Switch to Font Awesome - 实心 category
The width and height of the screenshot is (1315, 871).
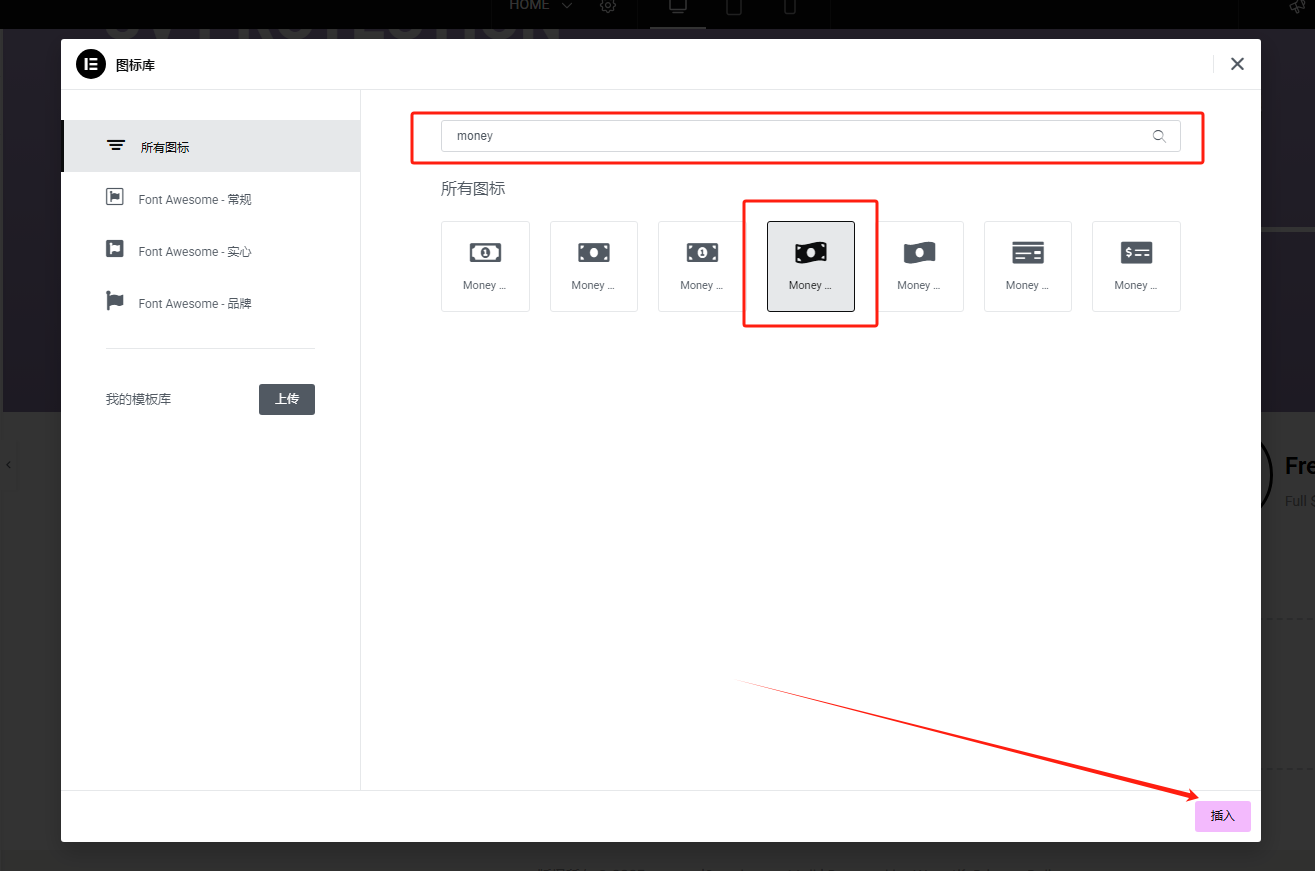point(194,251)
